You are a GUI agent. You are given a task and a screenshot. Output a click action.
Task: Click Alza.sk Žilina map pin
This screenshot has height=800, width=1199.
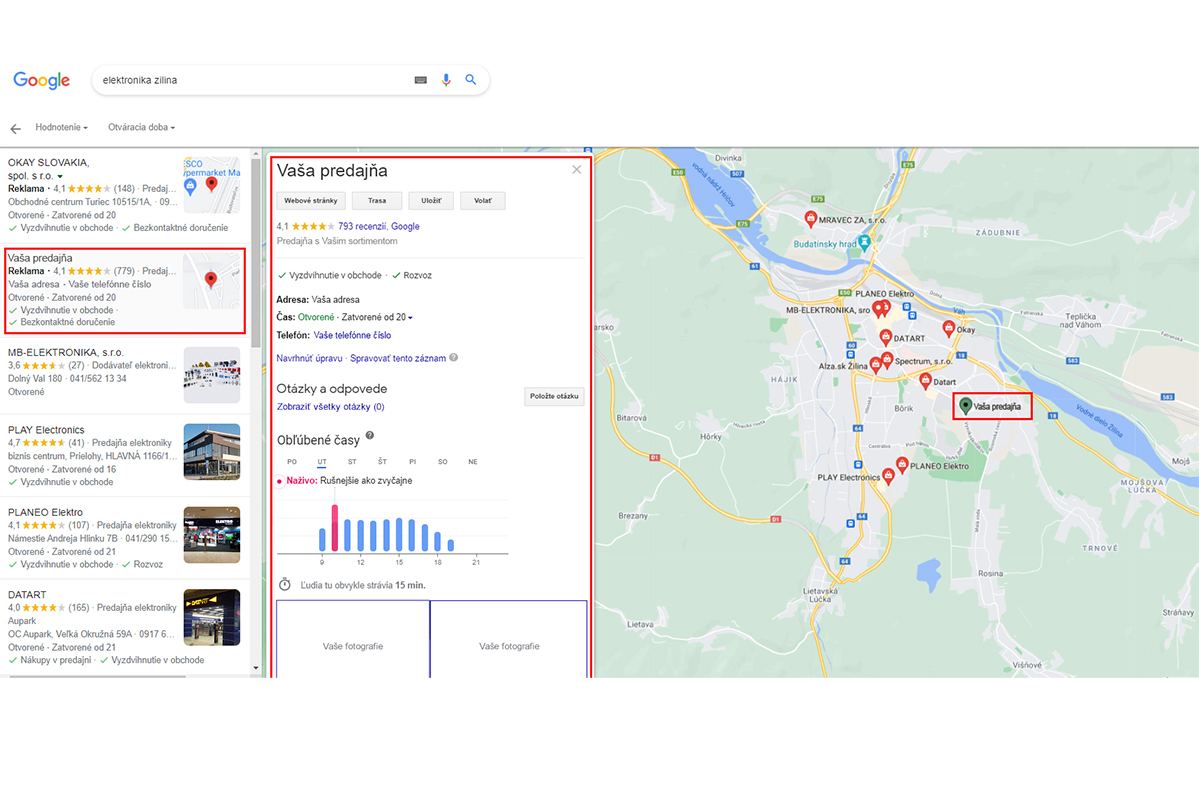pyautogui.click(x=876, y=366)
